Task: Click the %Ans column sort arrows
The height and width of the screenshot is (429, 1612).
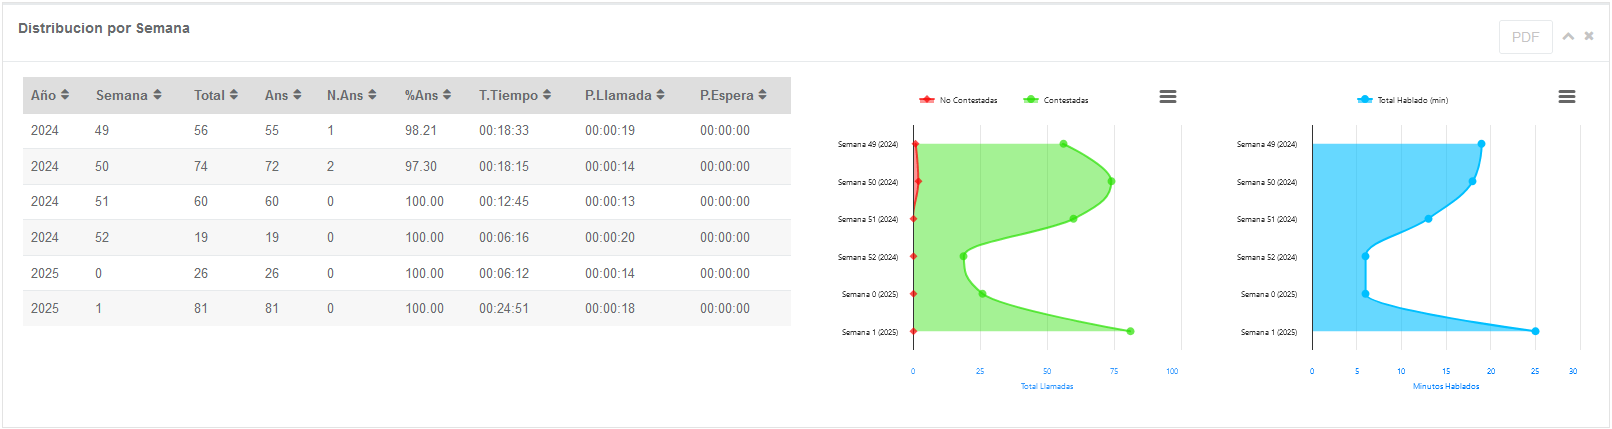Action: (x=447, y=95)
